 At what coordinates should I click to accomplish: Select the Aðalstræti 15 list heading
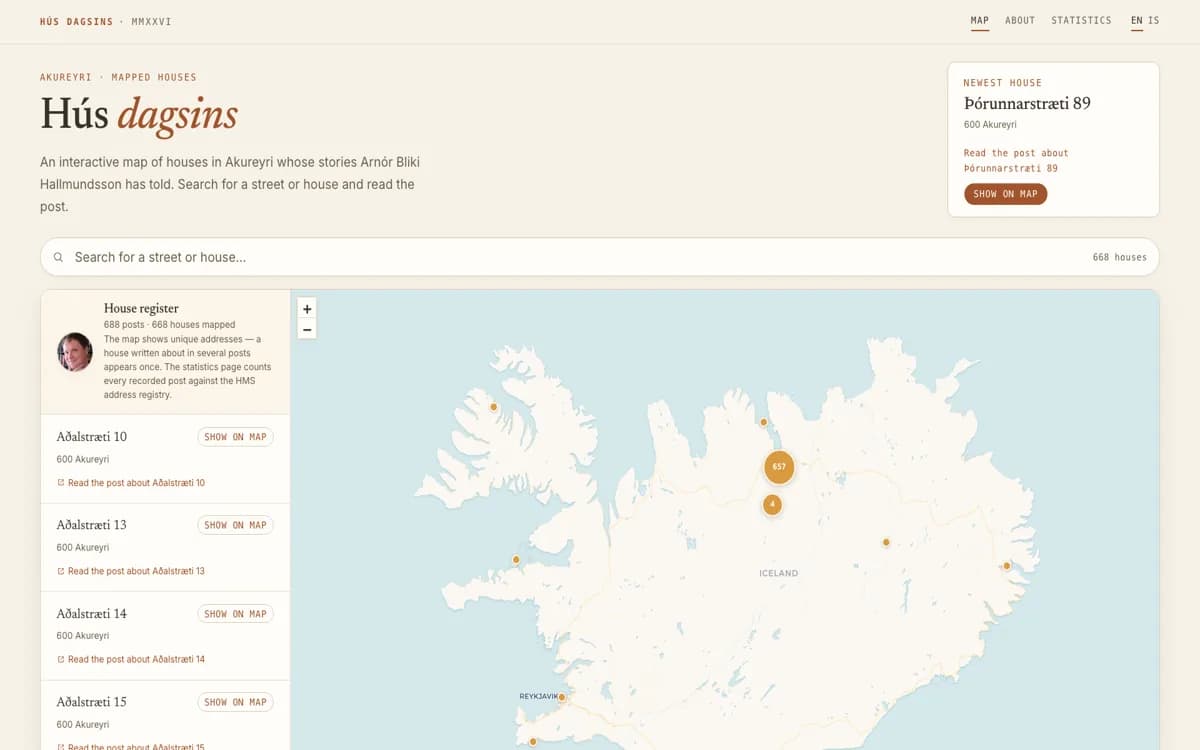92,702
